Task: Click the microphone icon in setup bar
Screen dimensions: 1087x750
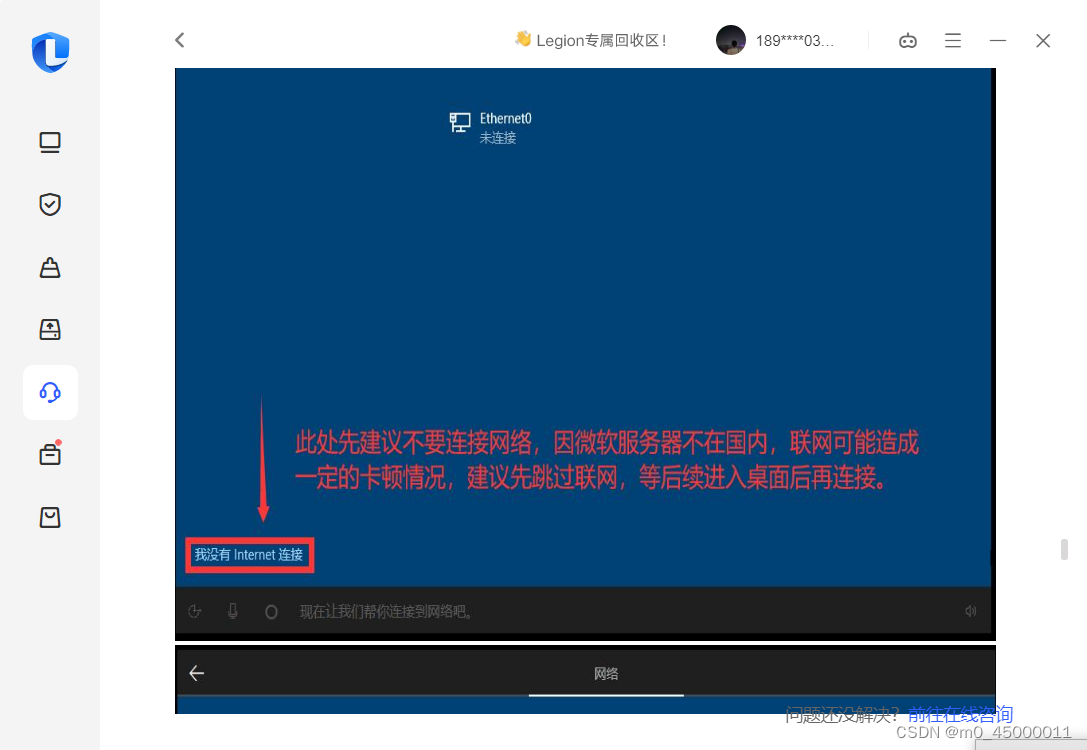Action: 233,611
